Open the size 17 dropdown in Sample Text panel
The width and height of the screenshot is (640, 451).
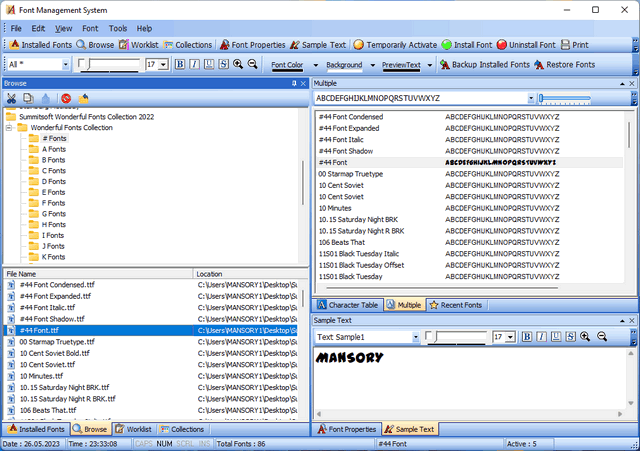(x=511, y=337)
